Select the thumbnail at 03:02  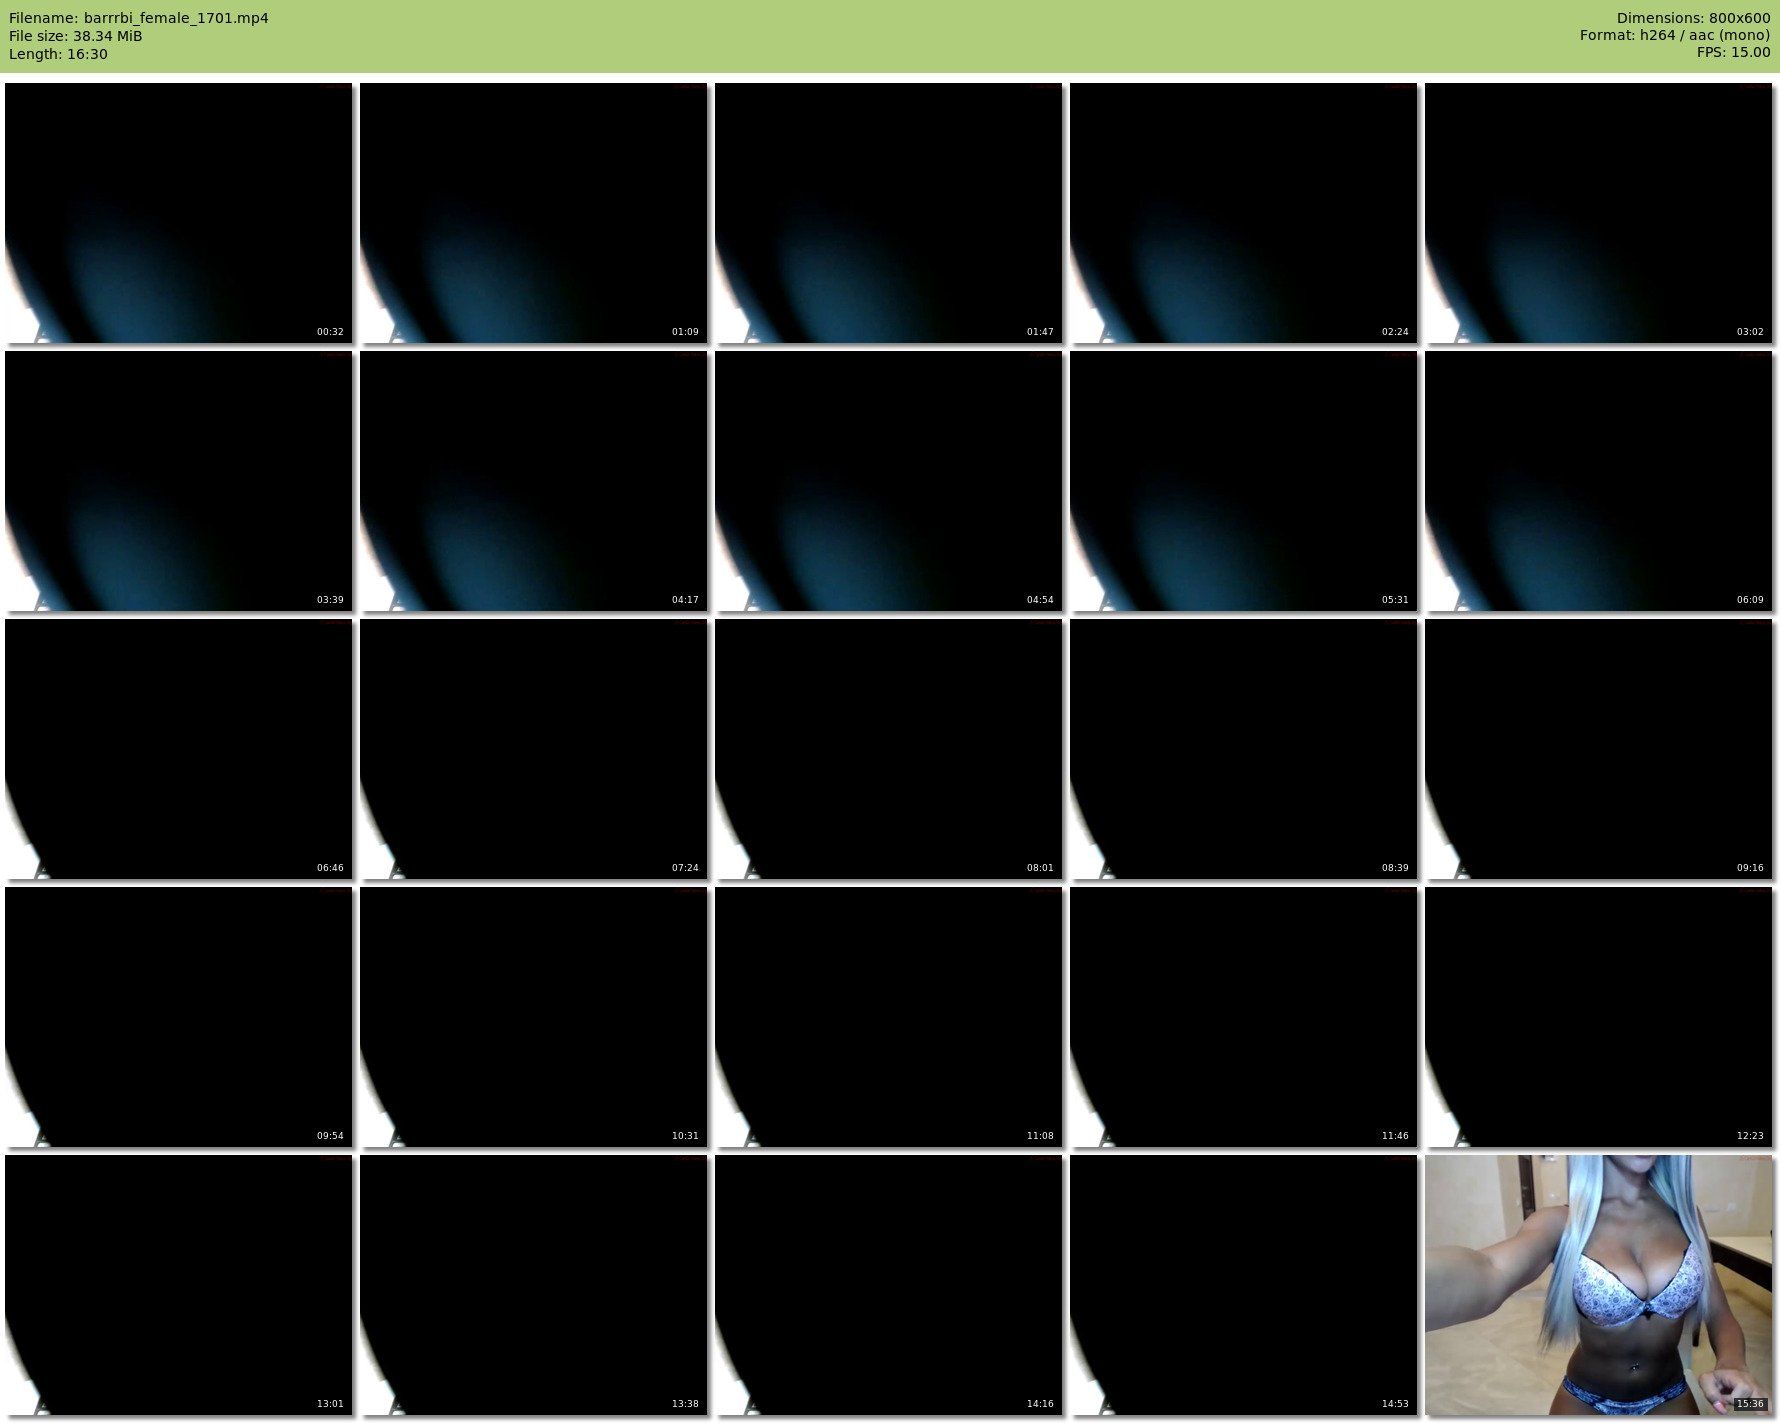[1598, 213]
